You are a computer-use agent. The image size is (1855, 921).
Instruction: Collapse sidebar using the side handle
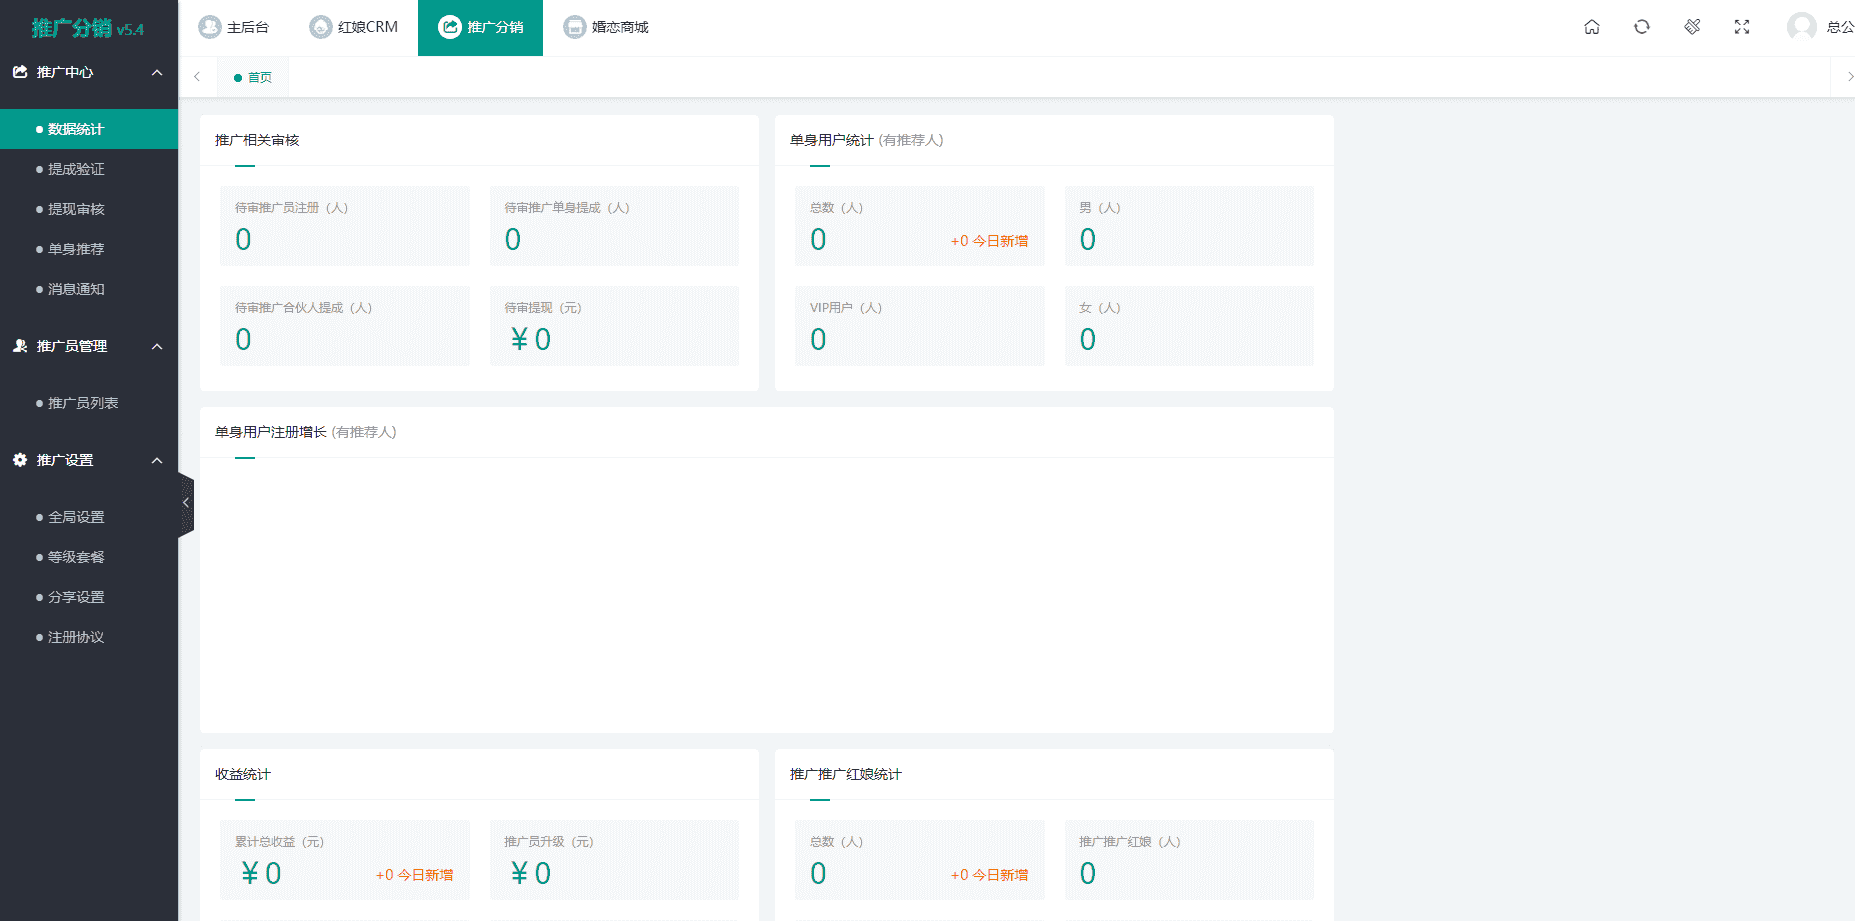coord(186,503)
